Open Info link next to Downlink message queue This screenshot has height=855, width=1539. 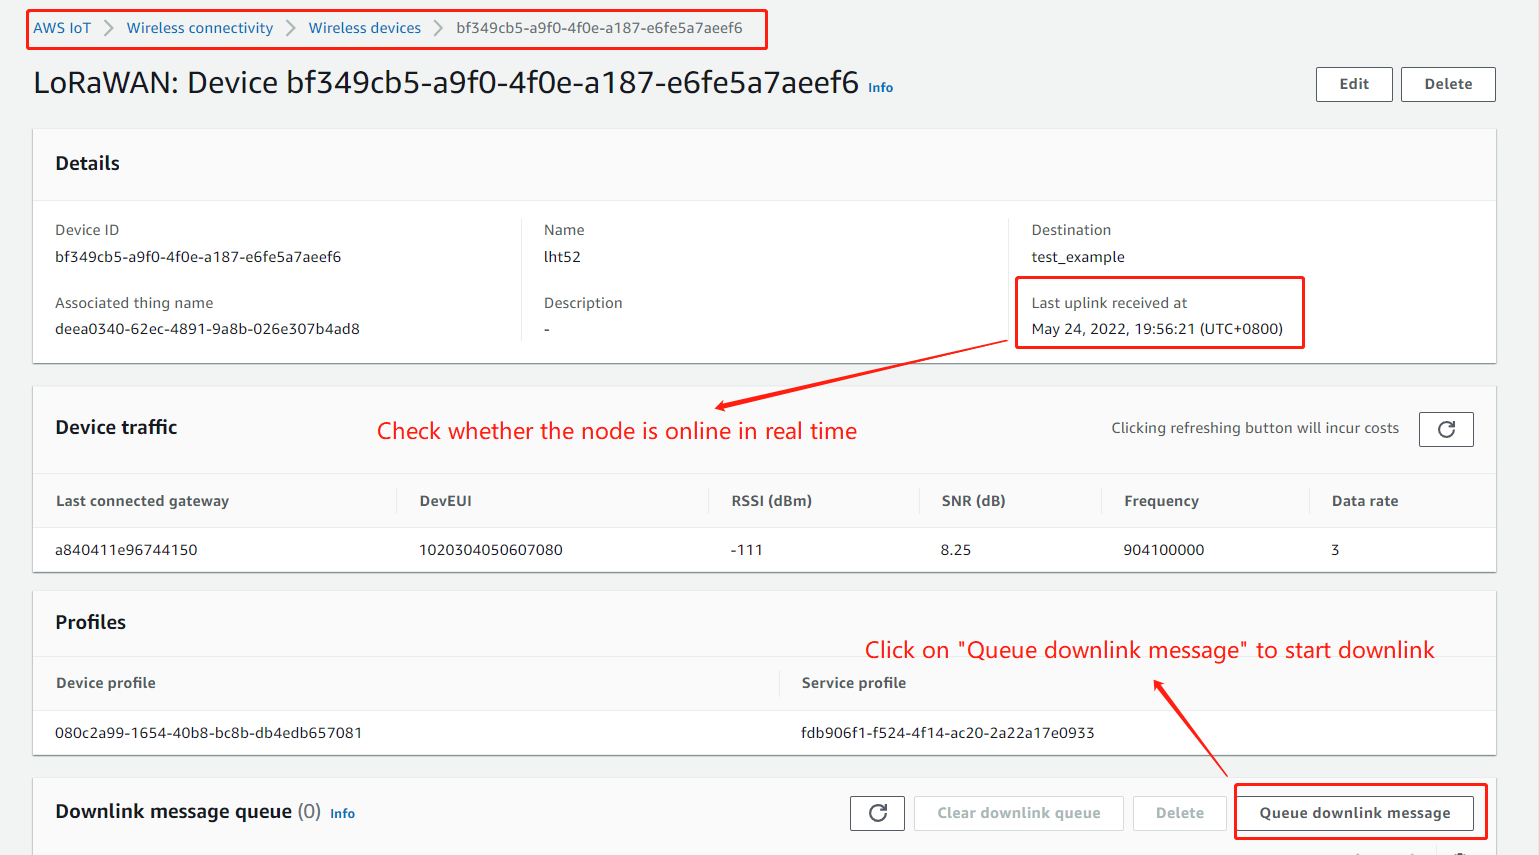[342, 814]
